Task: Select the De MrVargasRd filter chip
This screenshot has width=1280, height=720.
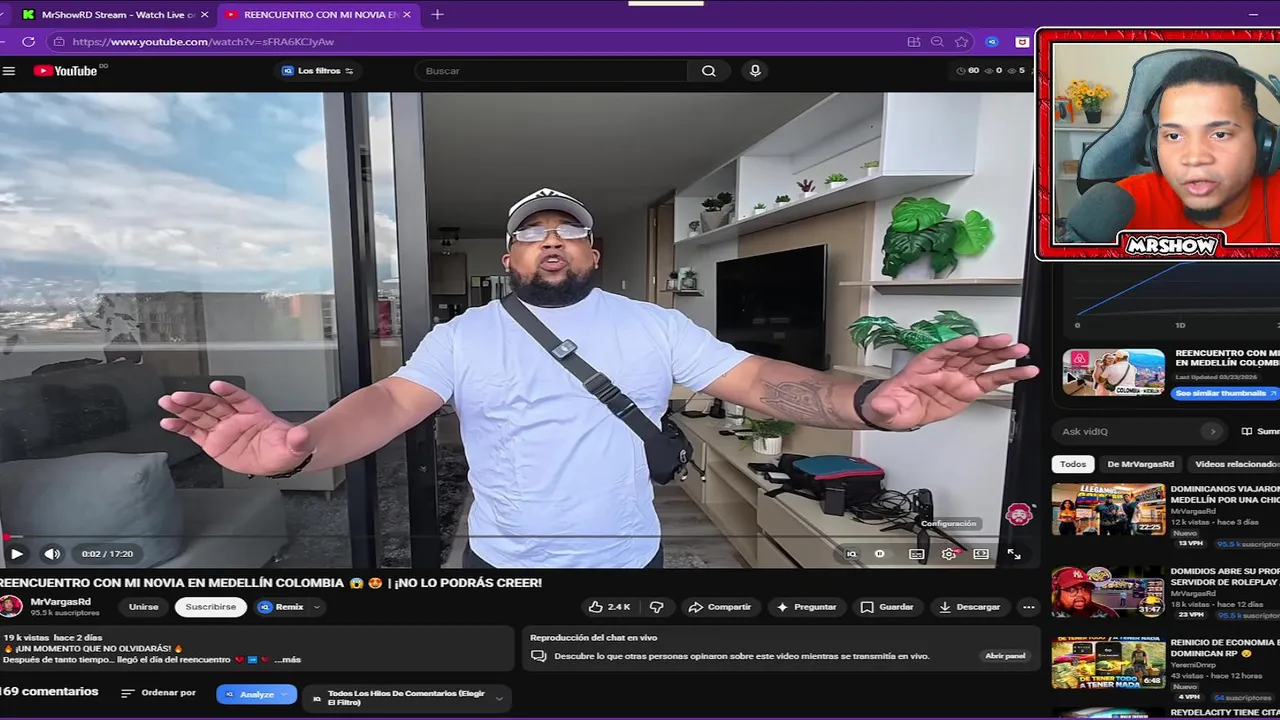Action: pos(1140,464)
